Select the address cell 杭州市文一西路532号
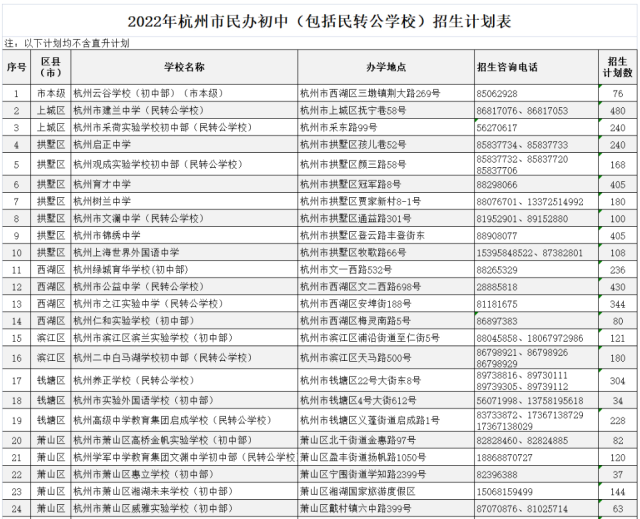Viewport: 640px width, 519px height. click(386, 270)
